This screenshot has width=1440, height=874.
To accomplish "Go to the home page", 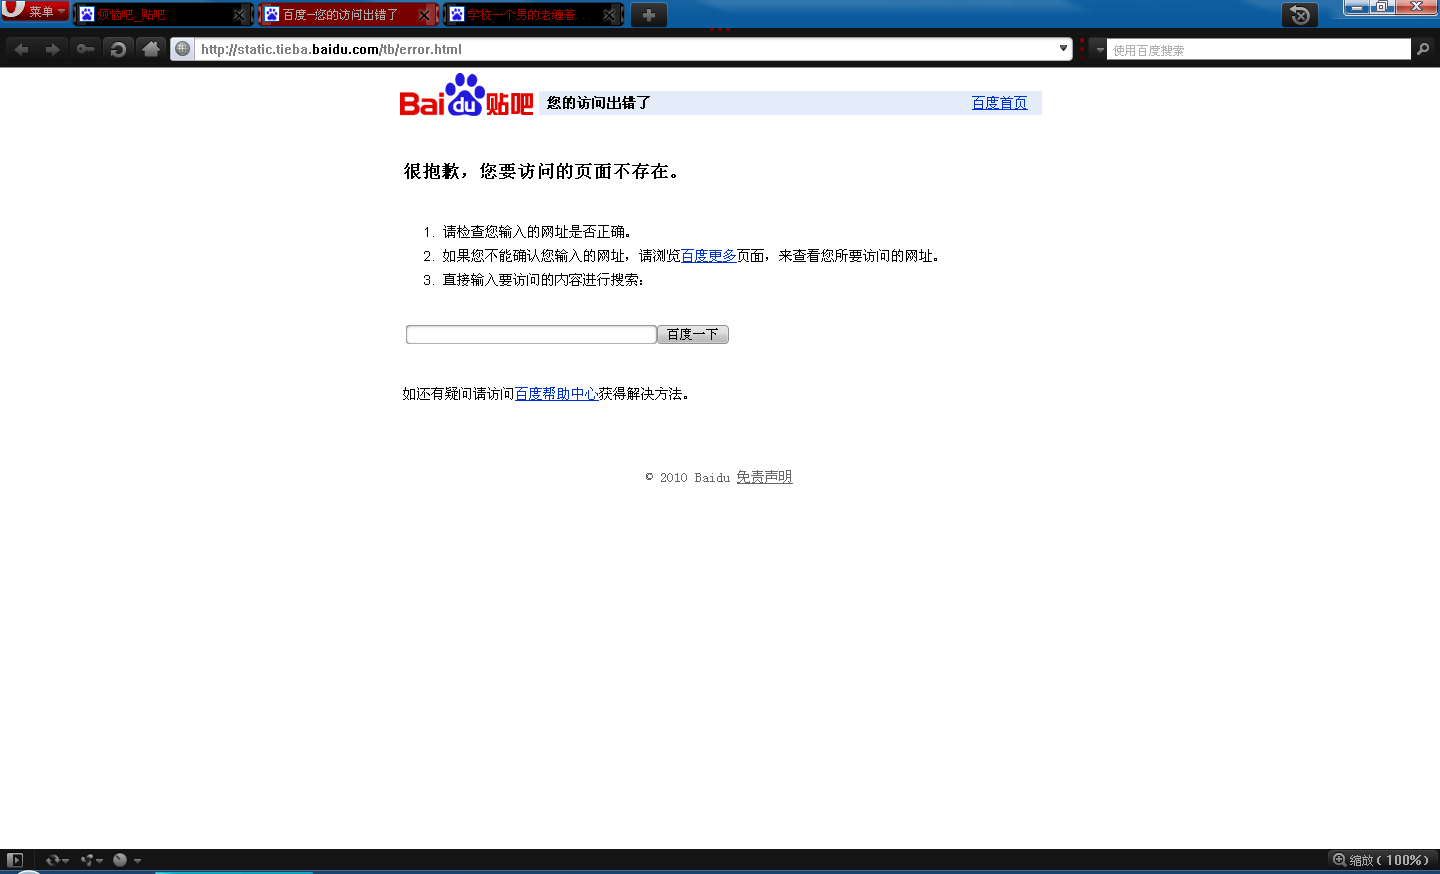I will pos(151,49).
